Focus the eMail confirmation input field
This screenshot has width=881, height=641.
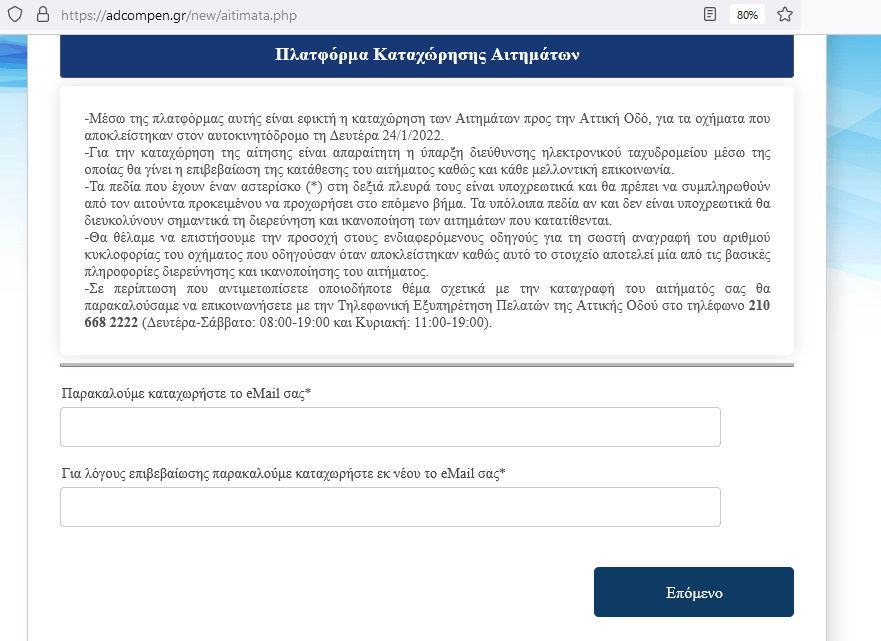pos(390,507)
